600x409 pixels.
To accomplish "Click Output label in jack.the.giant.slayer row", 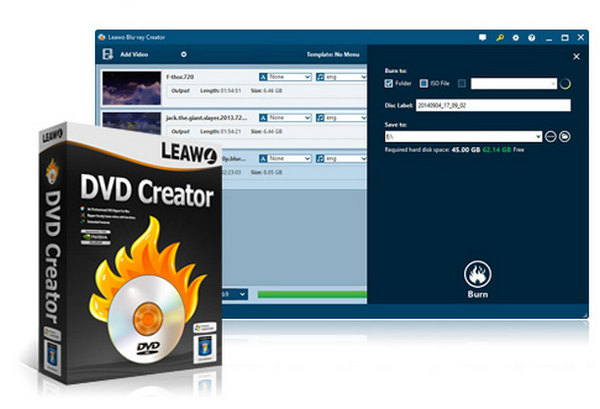I will (180, 131).
